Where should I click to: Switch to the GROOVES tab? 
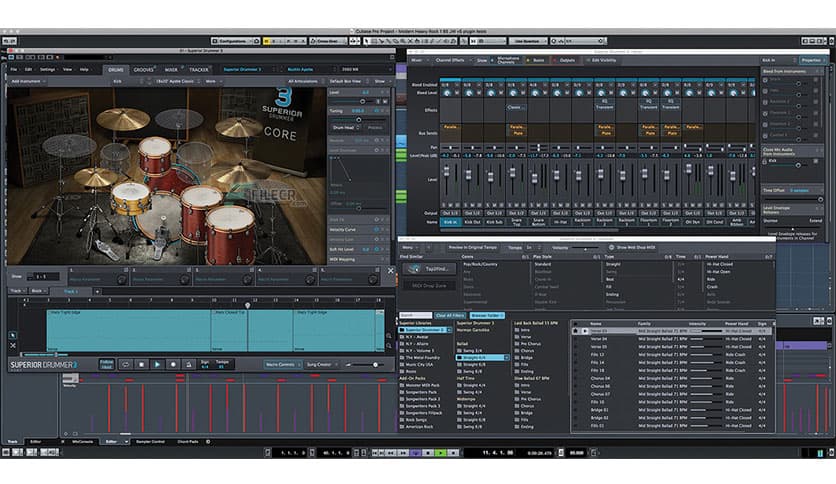(143, 70)
